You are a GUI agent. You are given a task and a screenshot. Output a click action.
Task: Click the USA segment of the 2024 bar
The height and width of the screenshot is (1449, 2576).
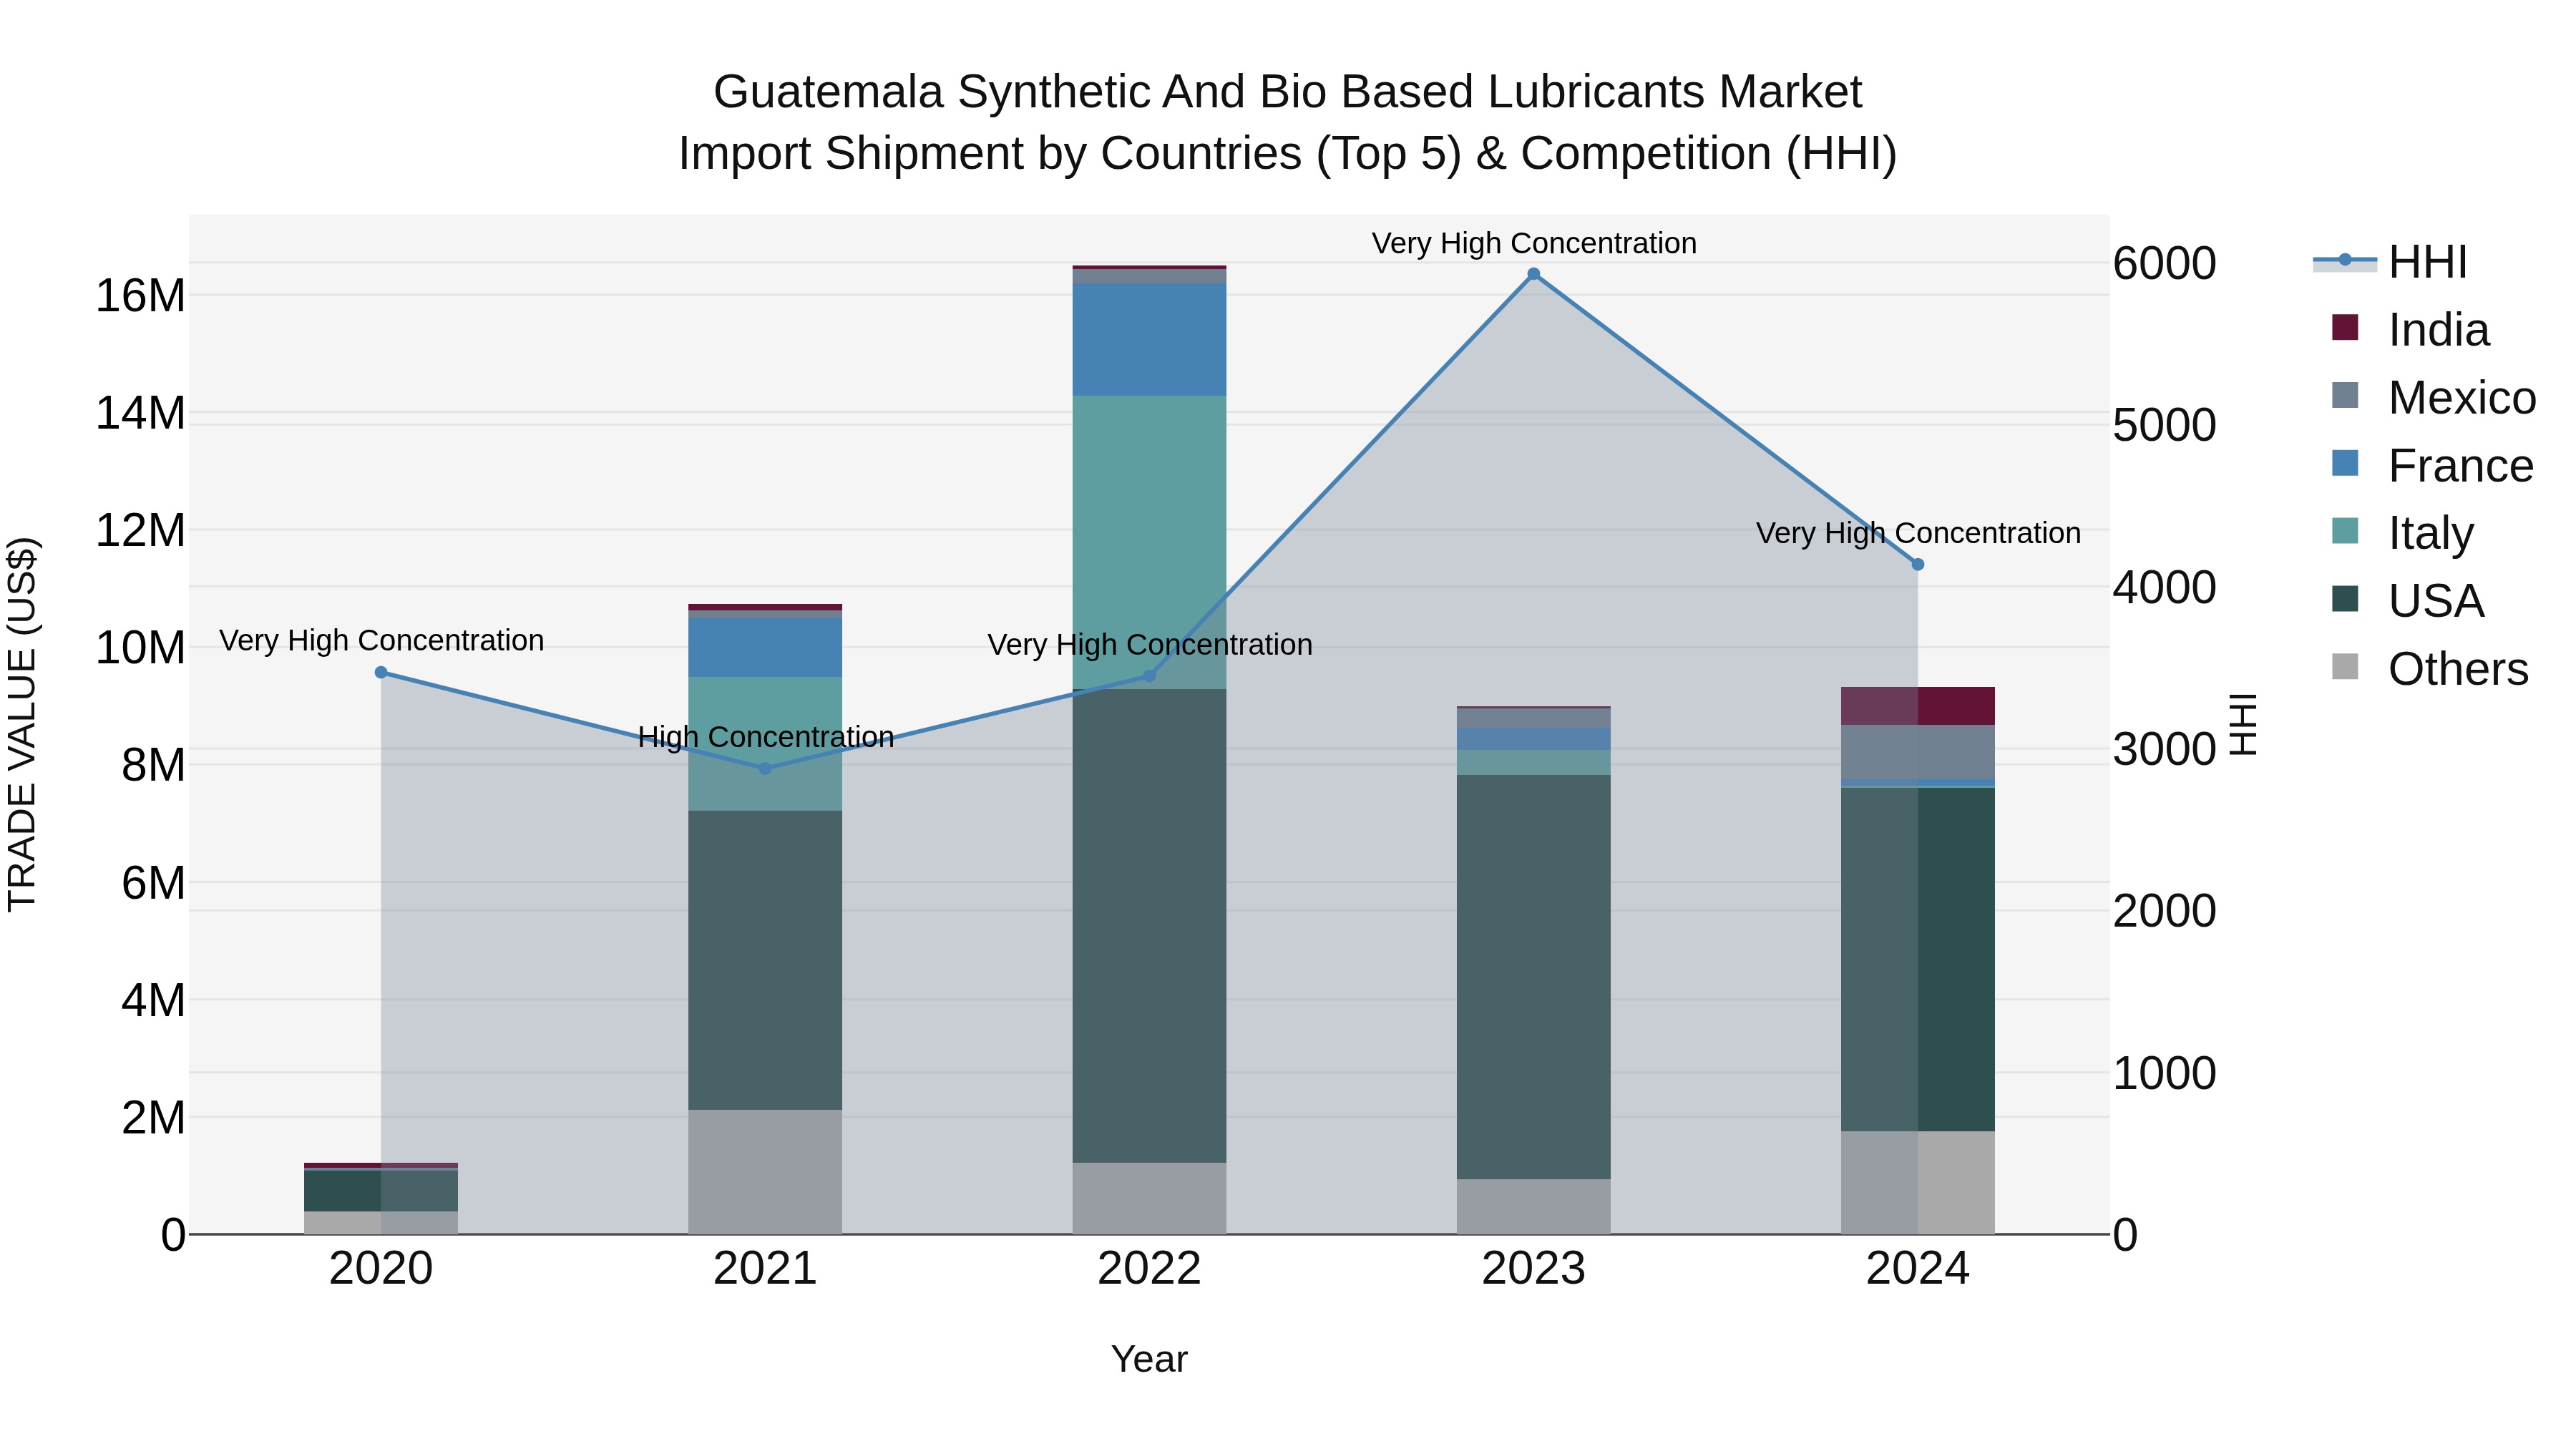[1917, 960]
